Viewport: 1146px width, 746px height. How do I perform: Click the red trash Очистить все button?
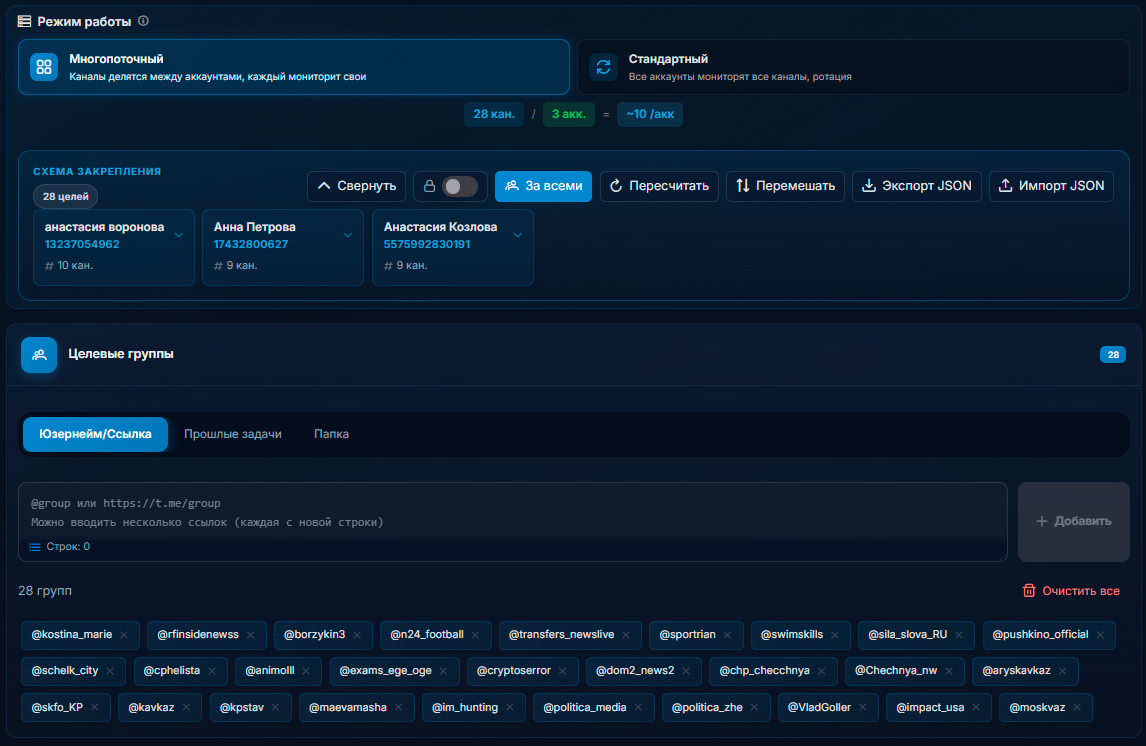click(x=1071, y=590)
